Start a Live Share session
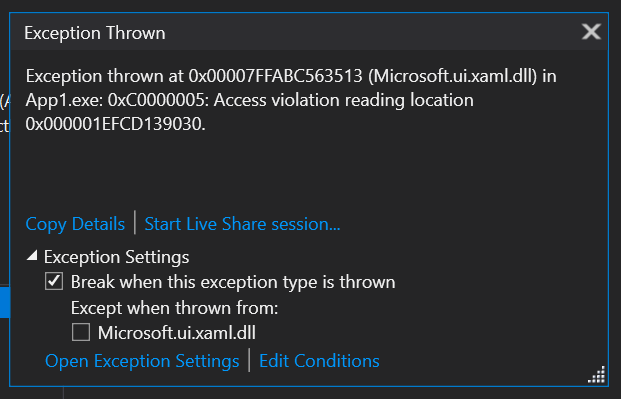This screenshot has height=399, width=621. (x=242, y=224)
